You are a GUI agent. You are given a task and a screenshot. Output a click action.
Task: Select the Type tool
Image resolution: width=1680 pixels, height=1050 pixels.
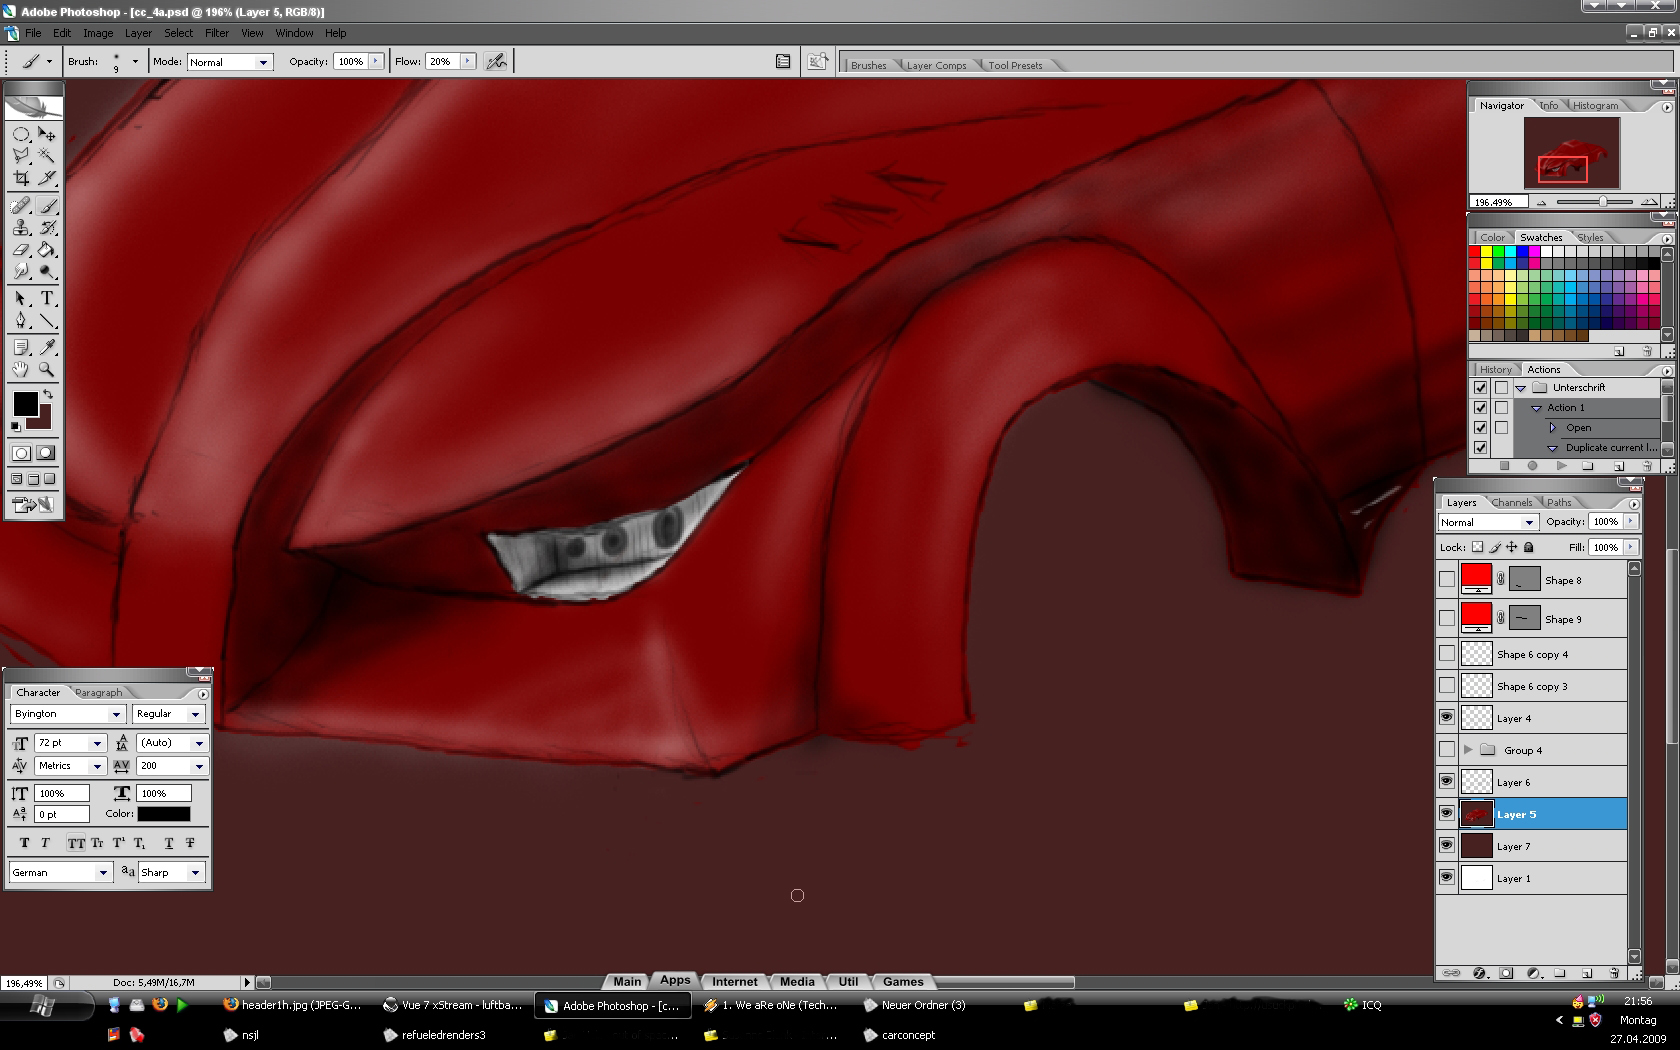pyautogui.click(x=46, y=299)
